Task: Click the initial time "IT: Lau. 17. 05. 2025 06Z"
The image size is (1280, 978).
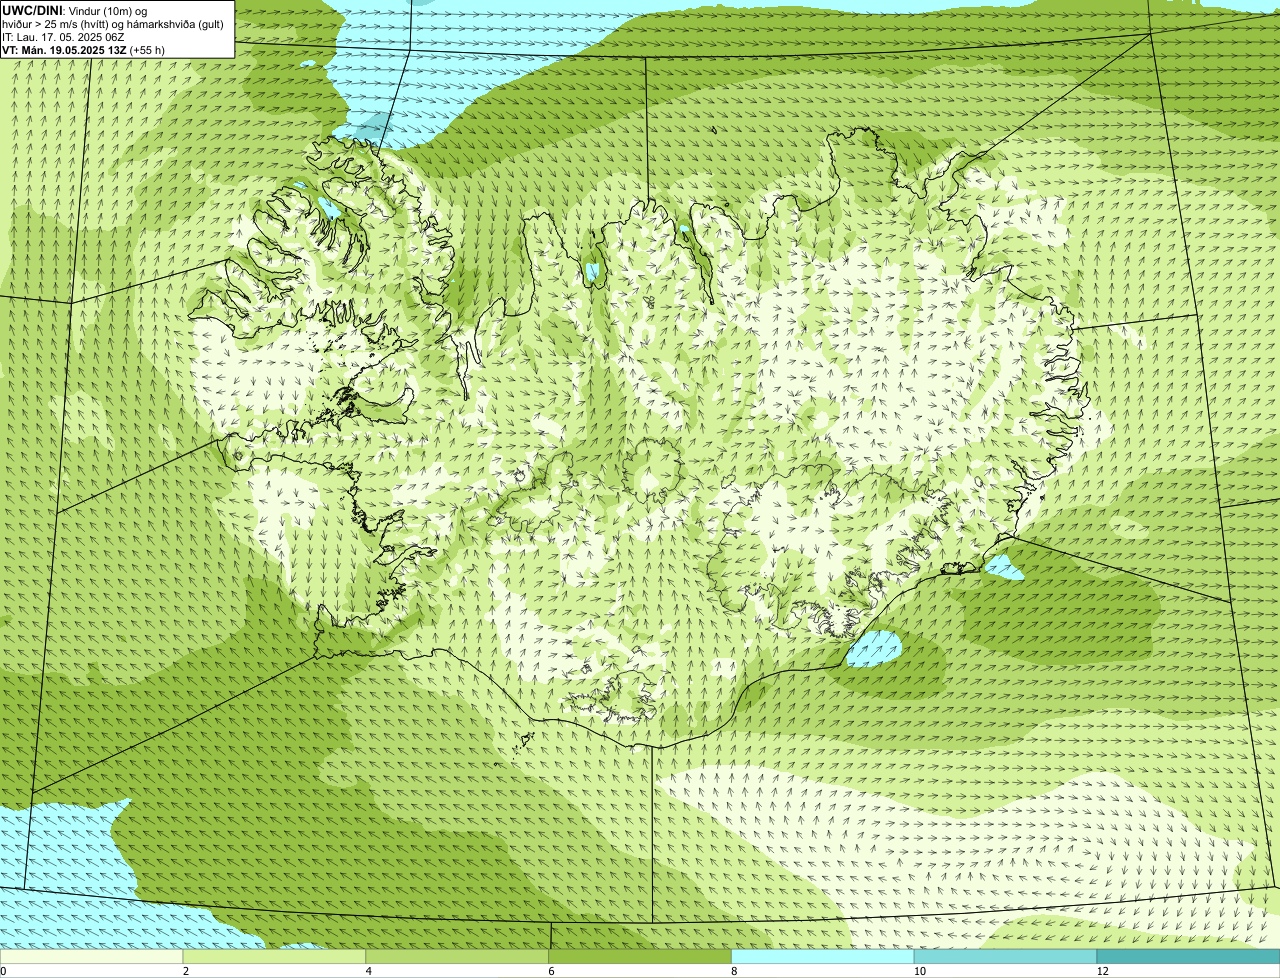Action: (x=64, y=37)
